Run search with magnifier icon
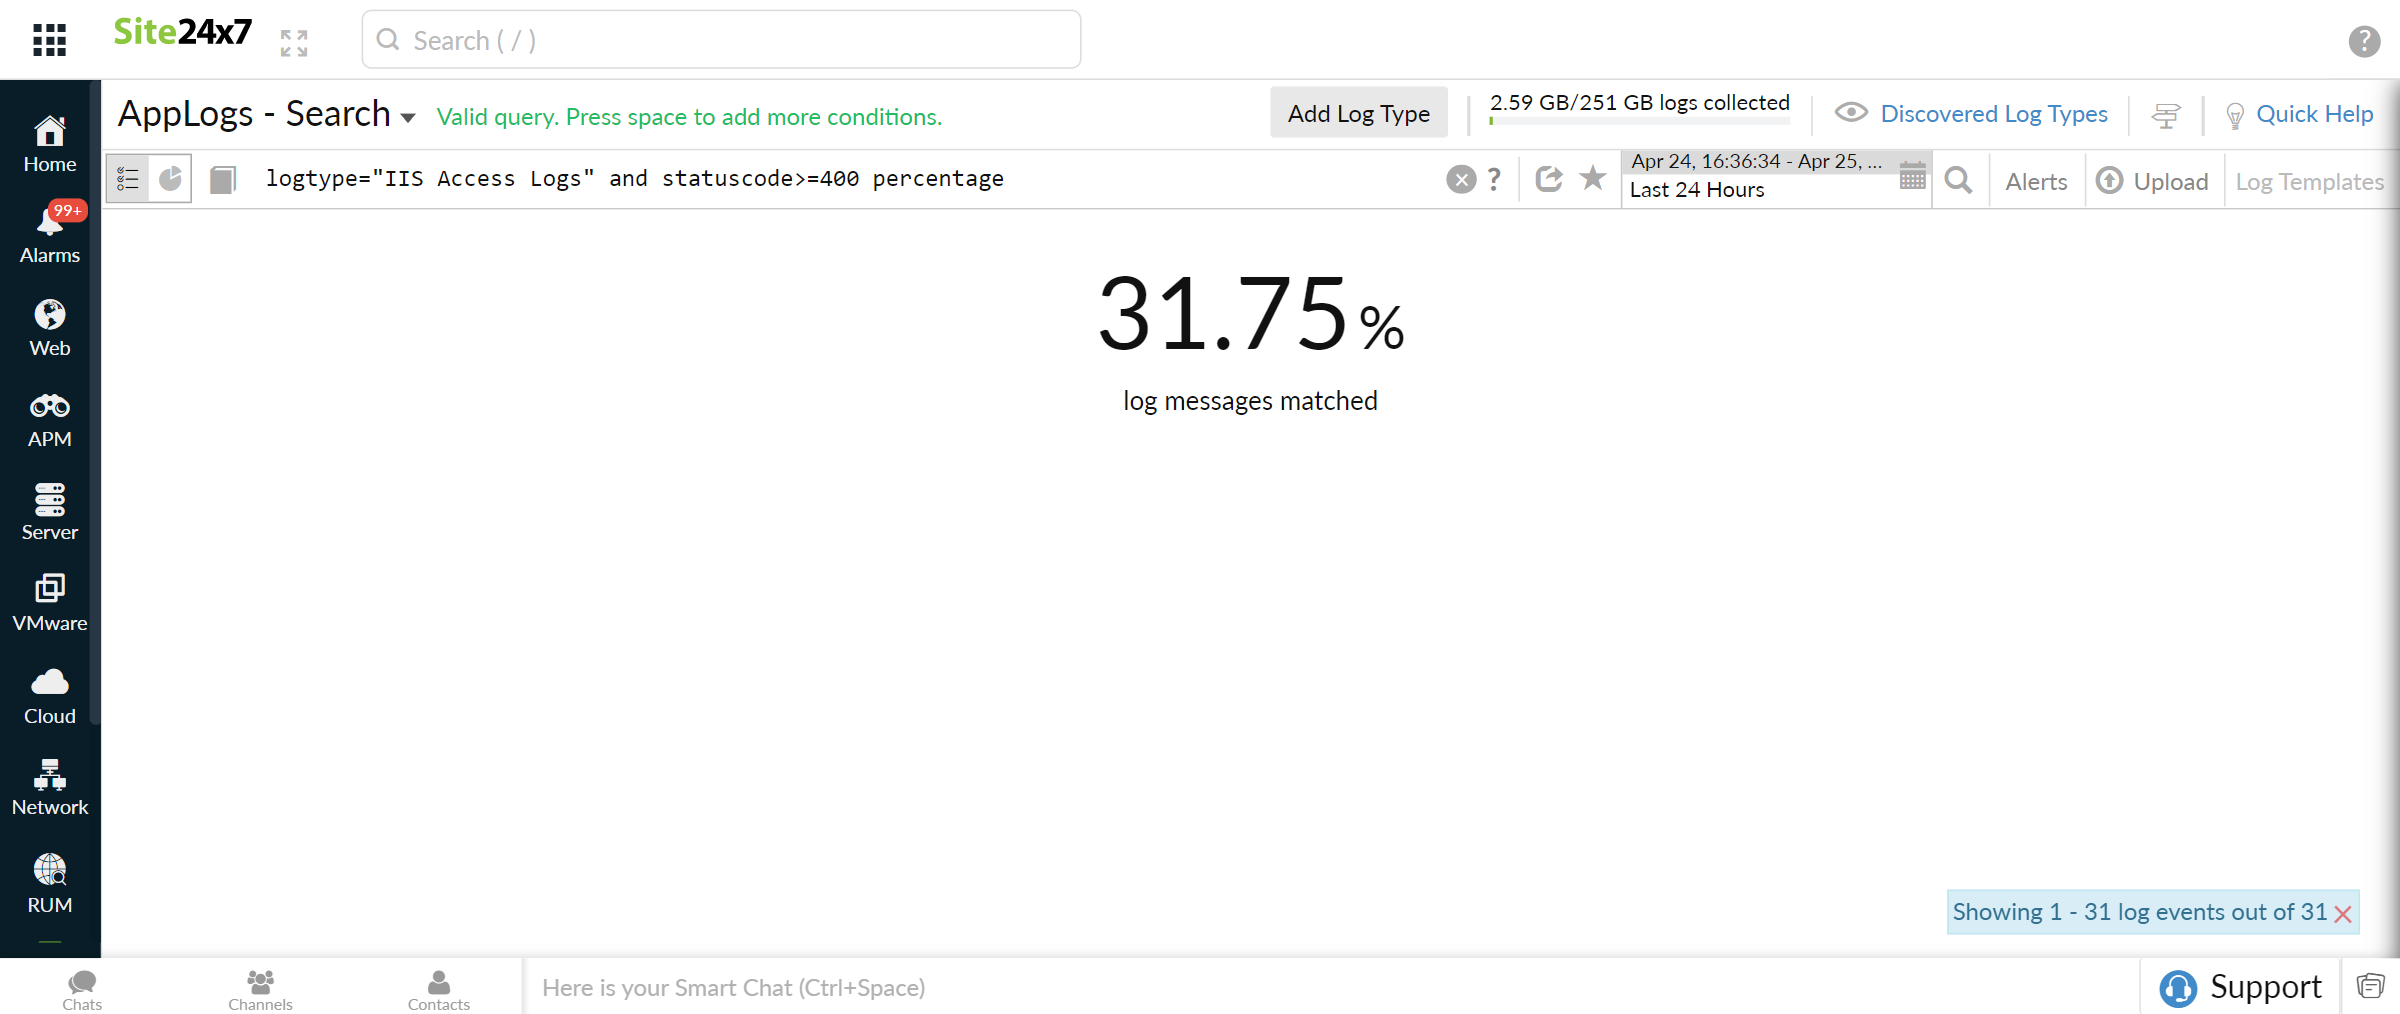 click(1959, 180)
